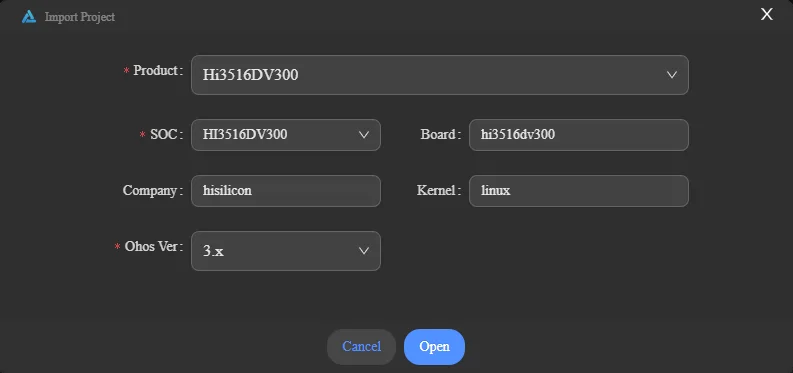Click the Cancel button
This screenshot has height=373, width=793.
(362, 347)
